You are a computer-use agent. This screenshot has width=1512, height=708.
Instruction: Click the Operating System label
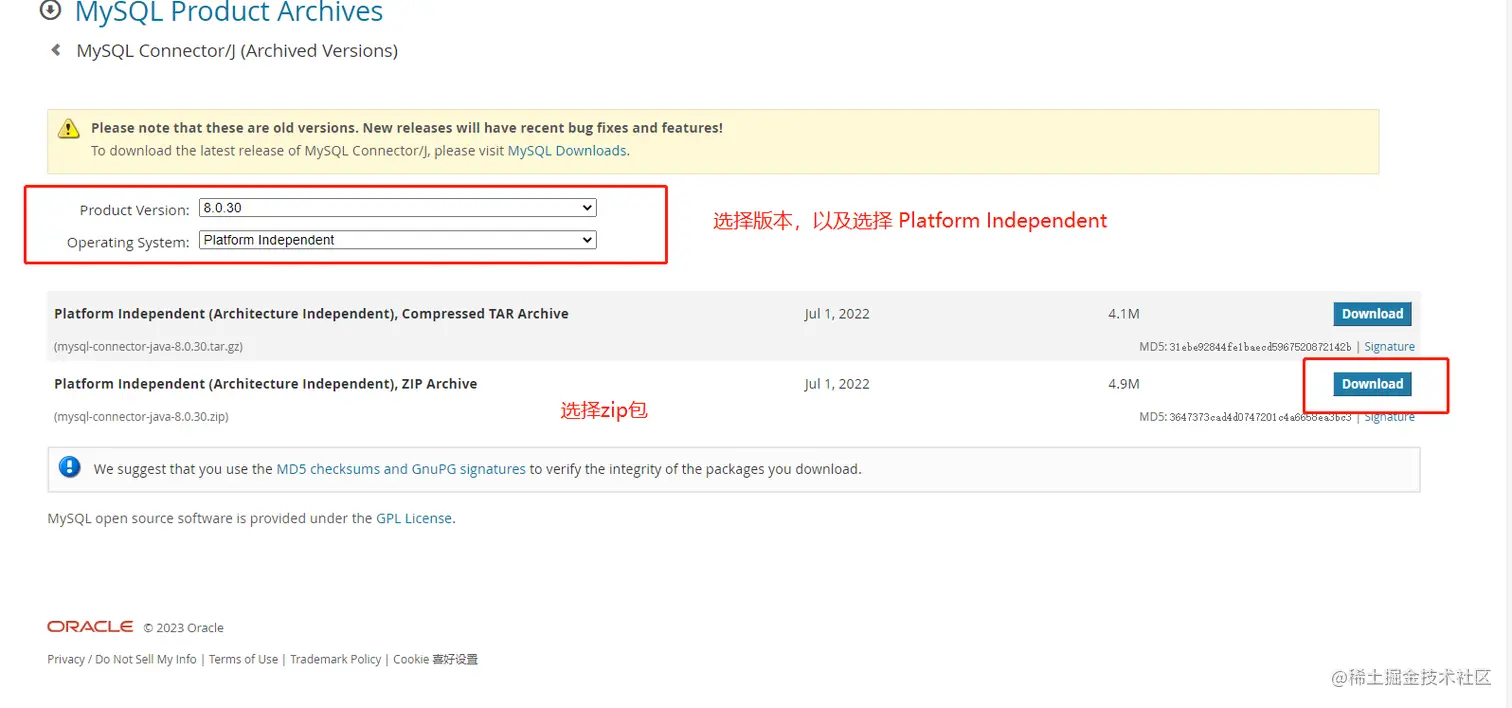tap(128, 242)
